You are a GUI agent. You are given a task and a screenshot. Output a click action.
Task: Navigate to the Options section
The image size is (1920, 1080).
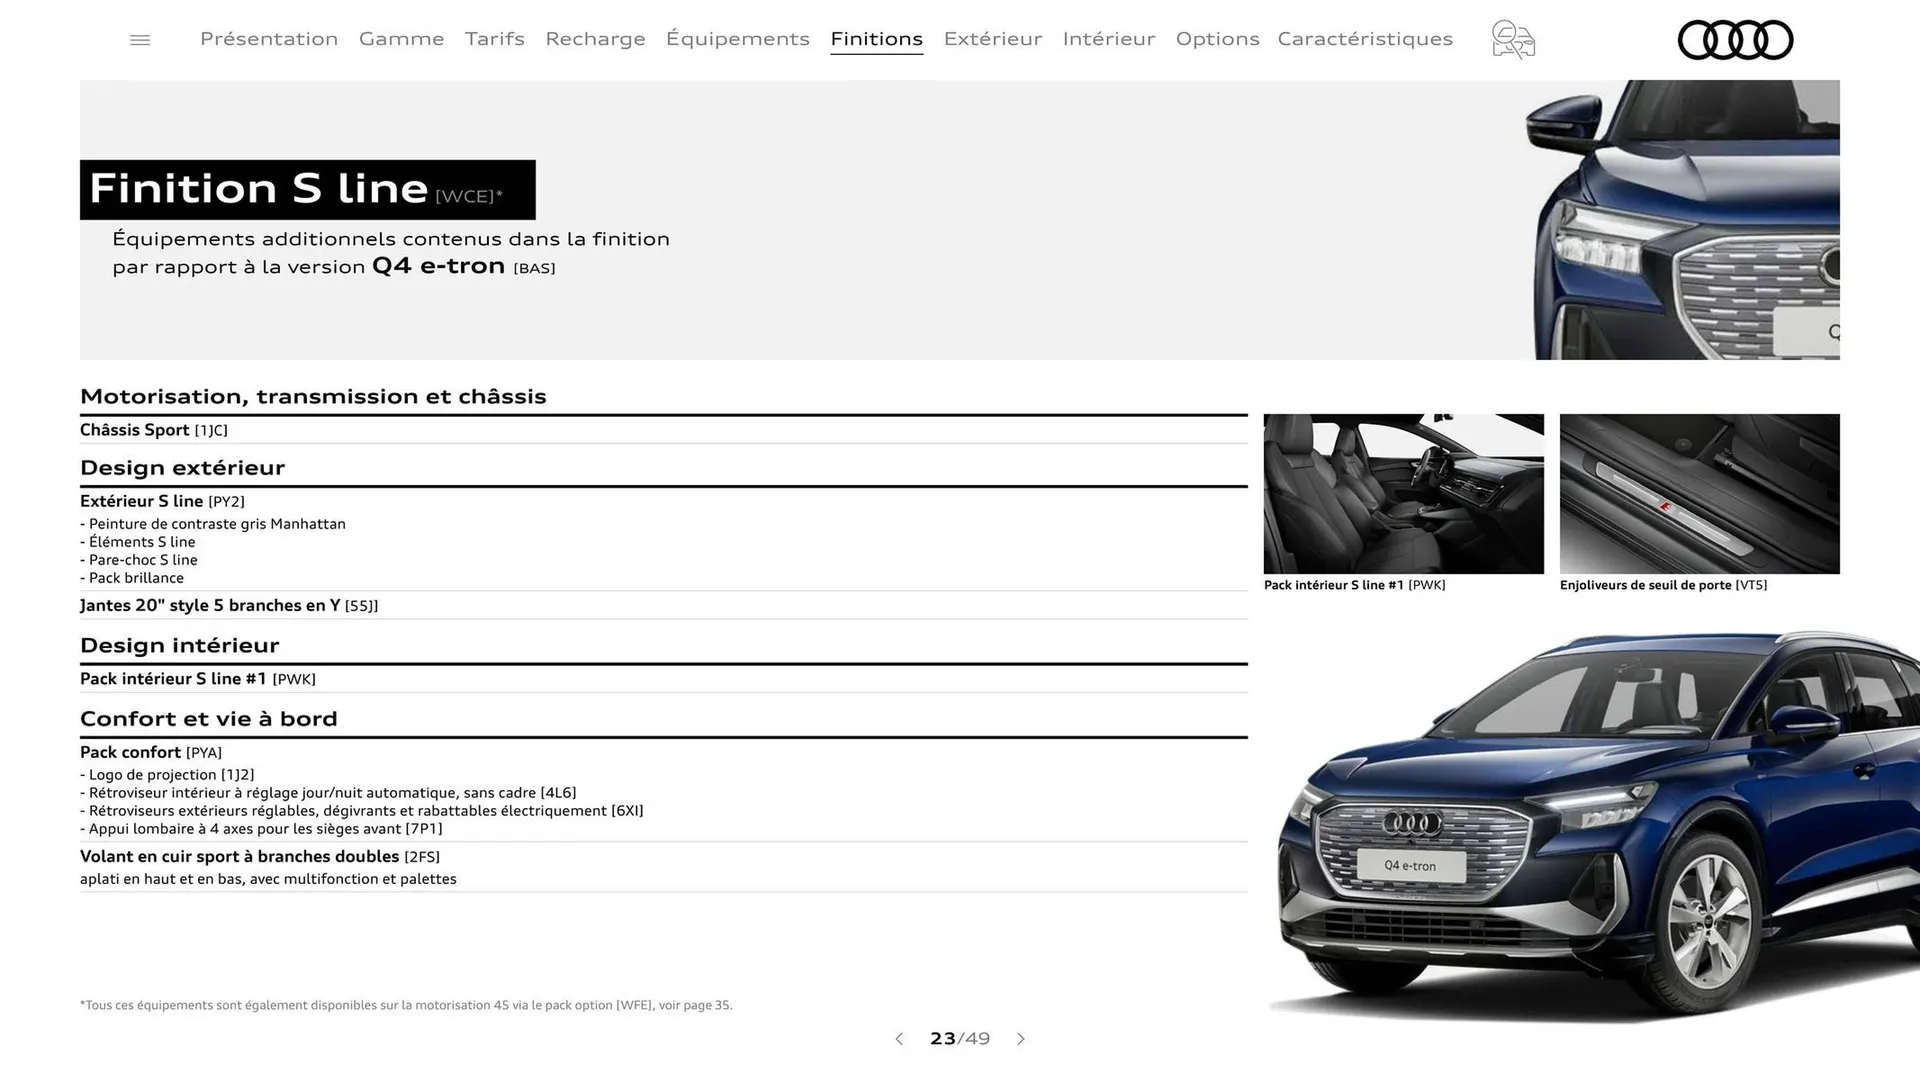click(1217, 39)
